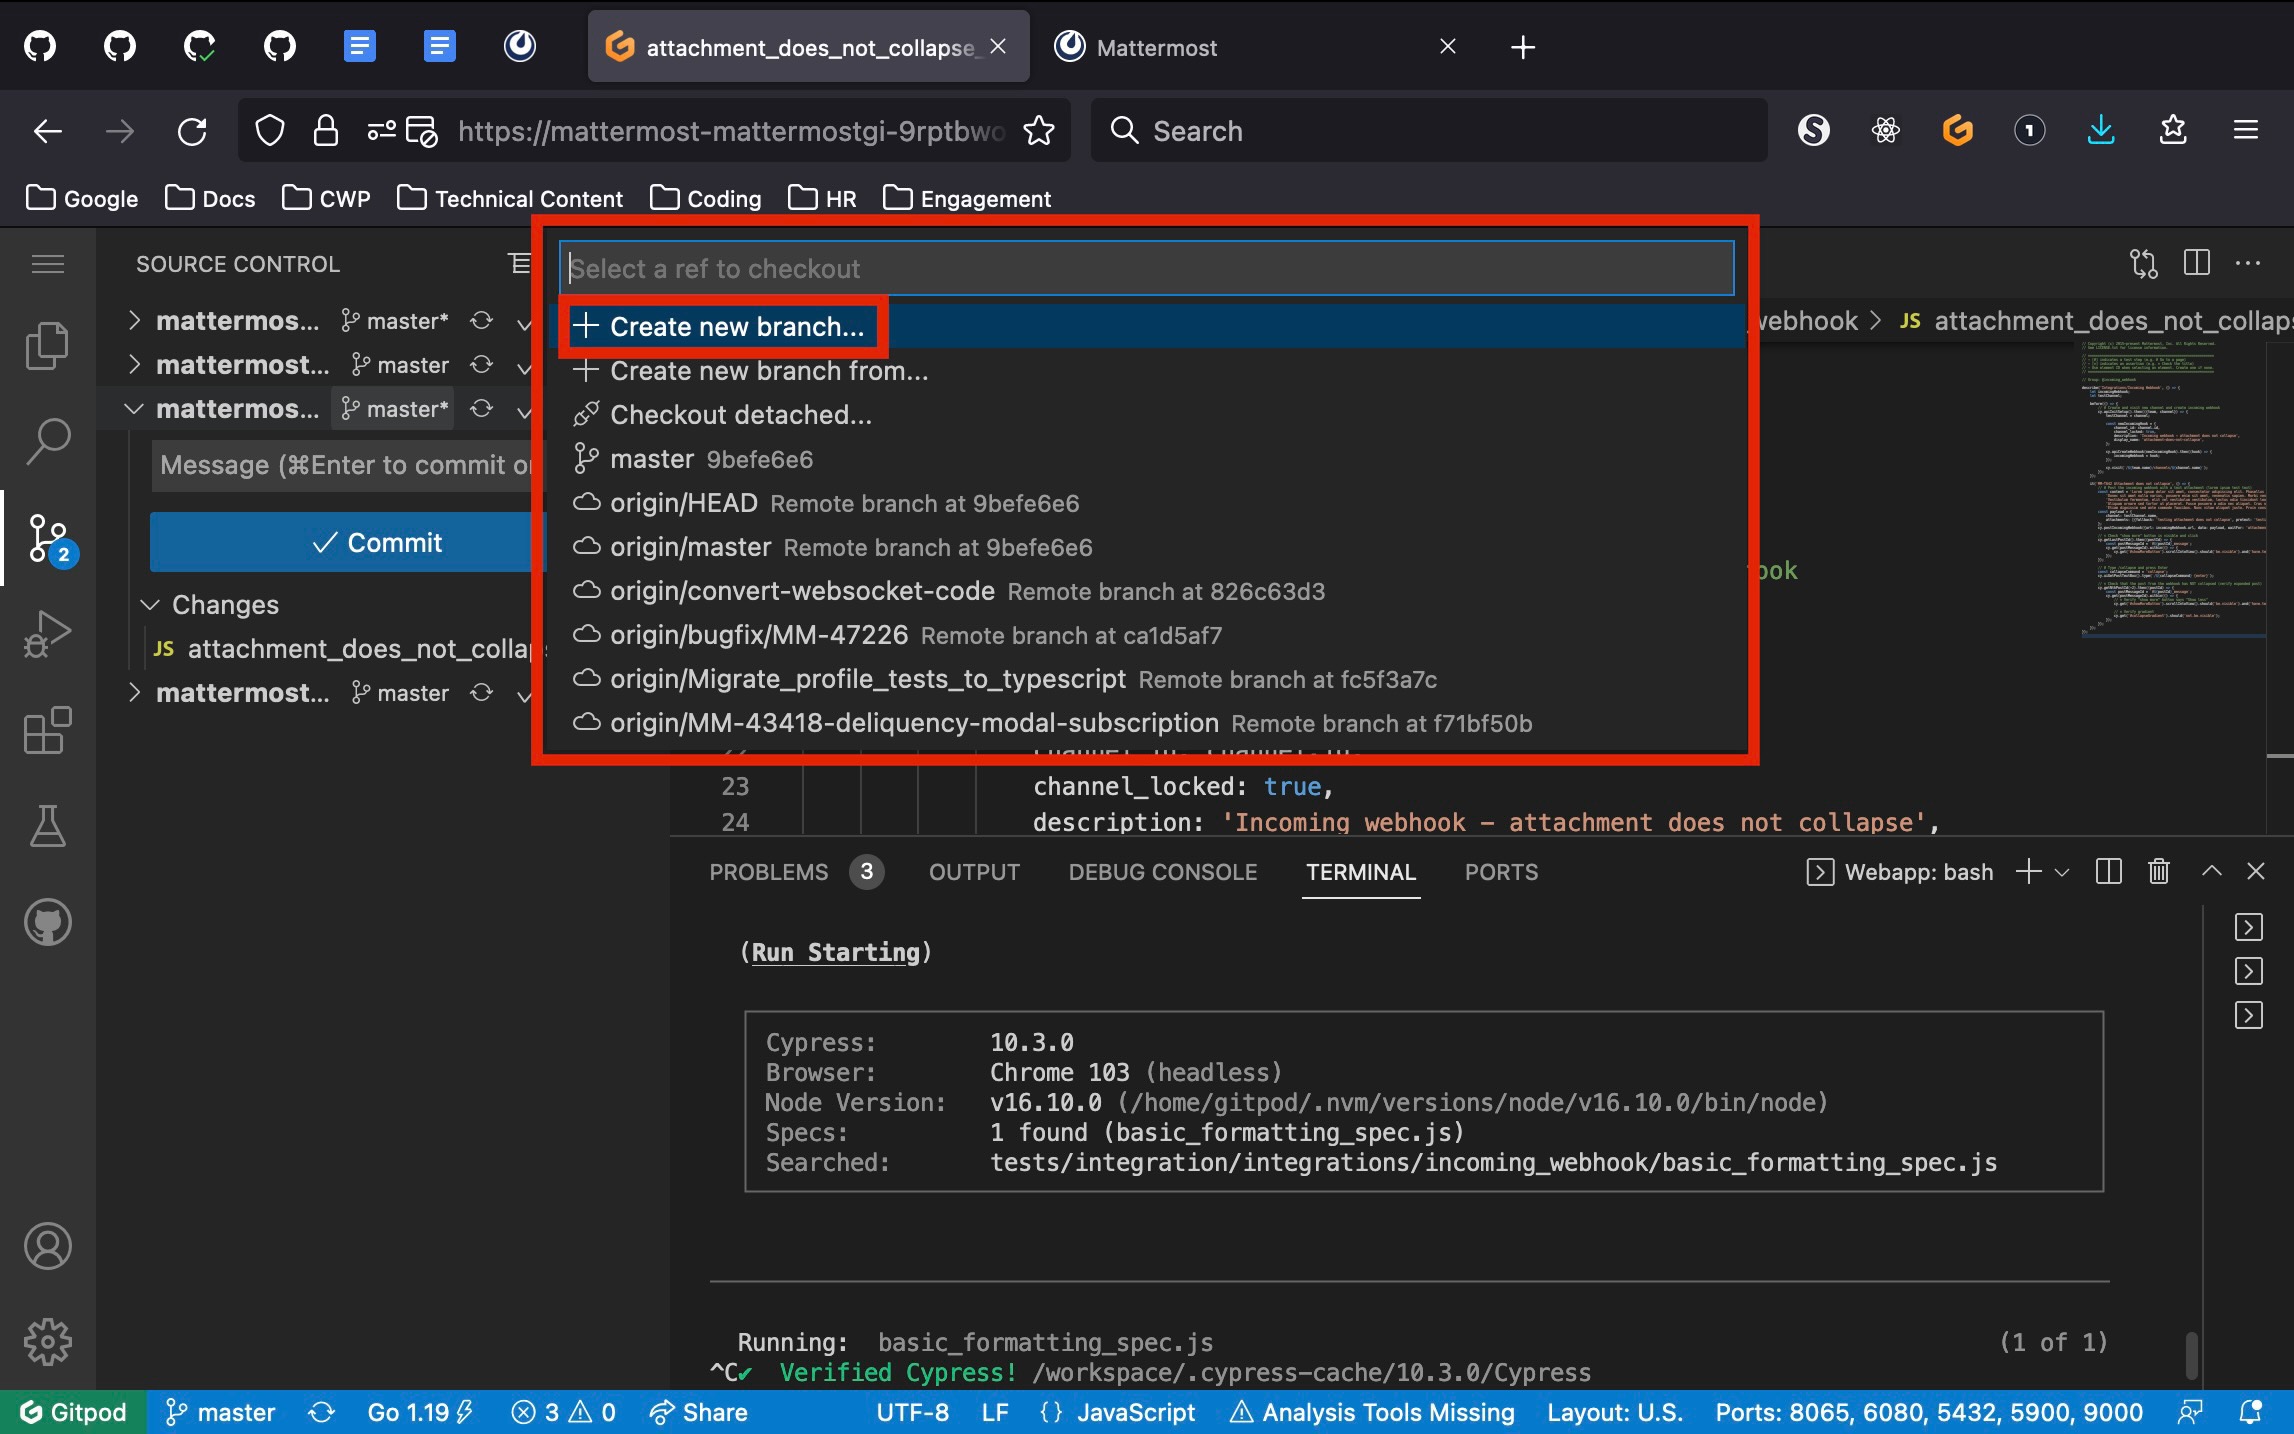This screenshot has width=2294, height=1434.
Task: Expand the last mattermost repository row
Action: [x=134, y=693]
